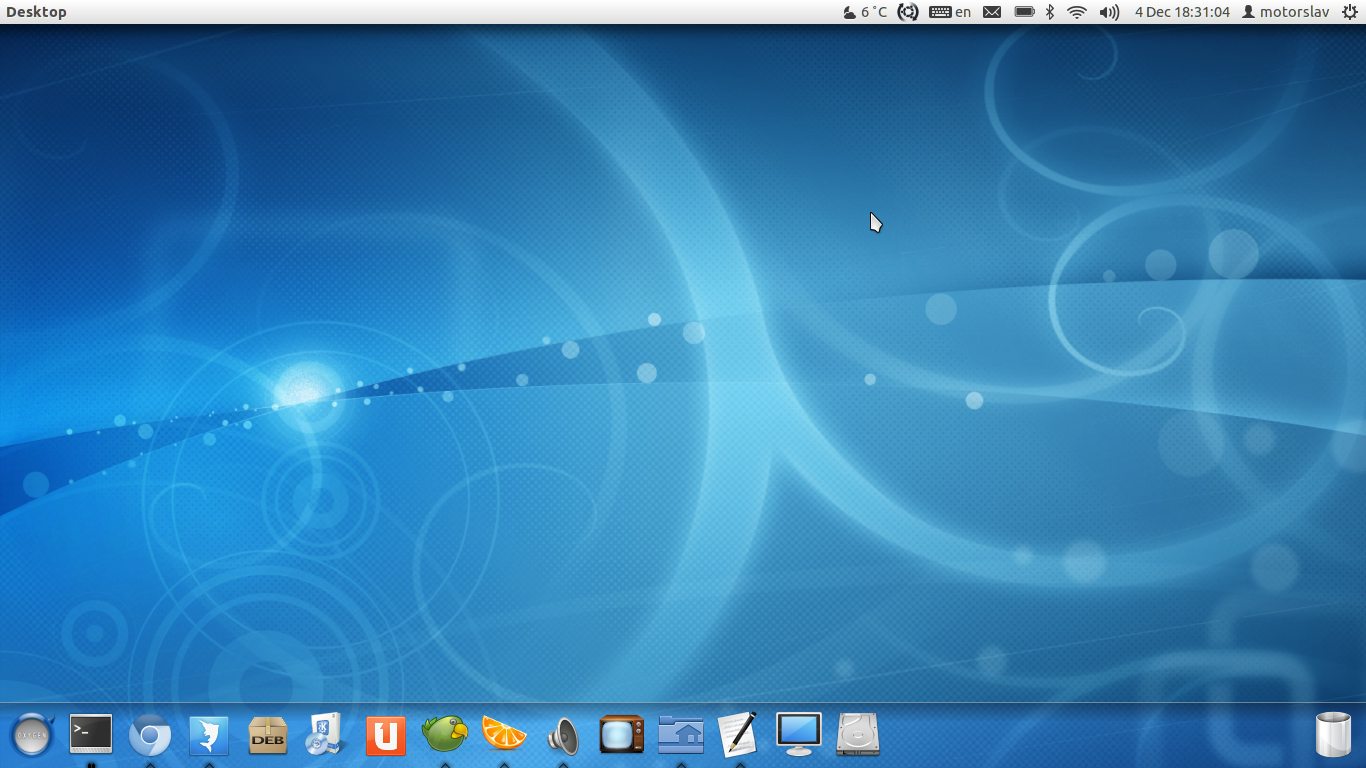The width and height of the screenshot is (1366, 768).
Task: Open the home folder dock icon
Action: pos(681,735)
